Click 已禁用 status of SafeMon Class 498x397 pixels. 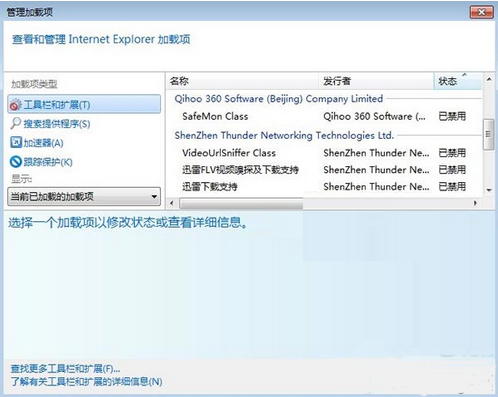click(452, 116)
